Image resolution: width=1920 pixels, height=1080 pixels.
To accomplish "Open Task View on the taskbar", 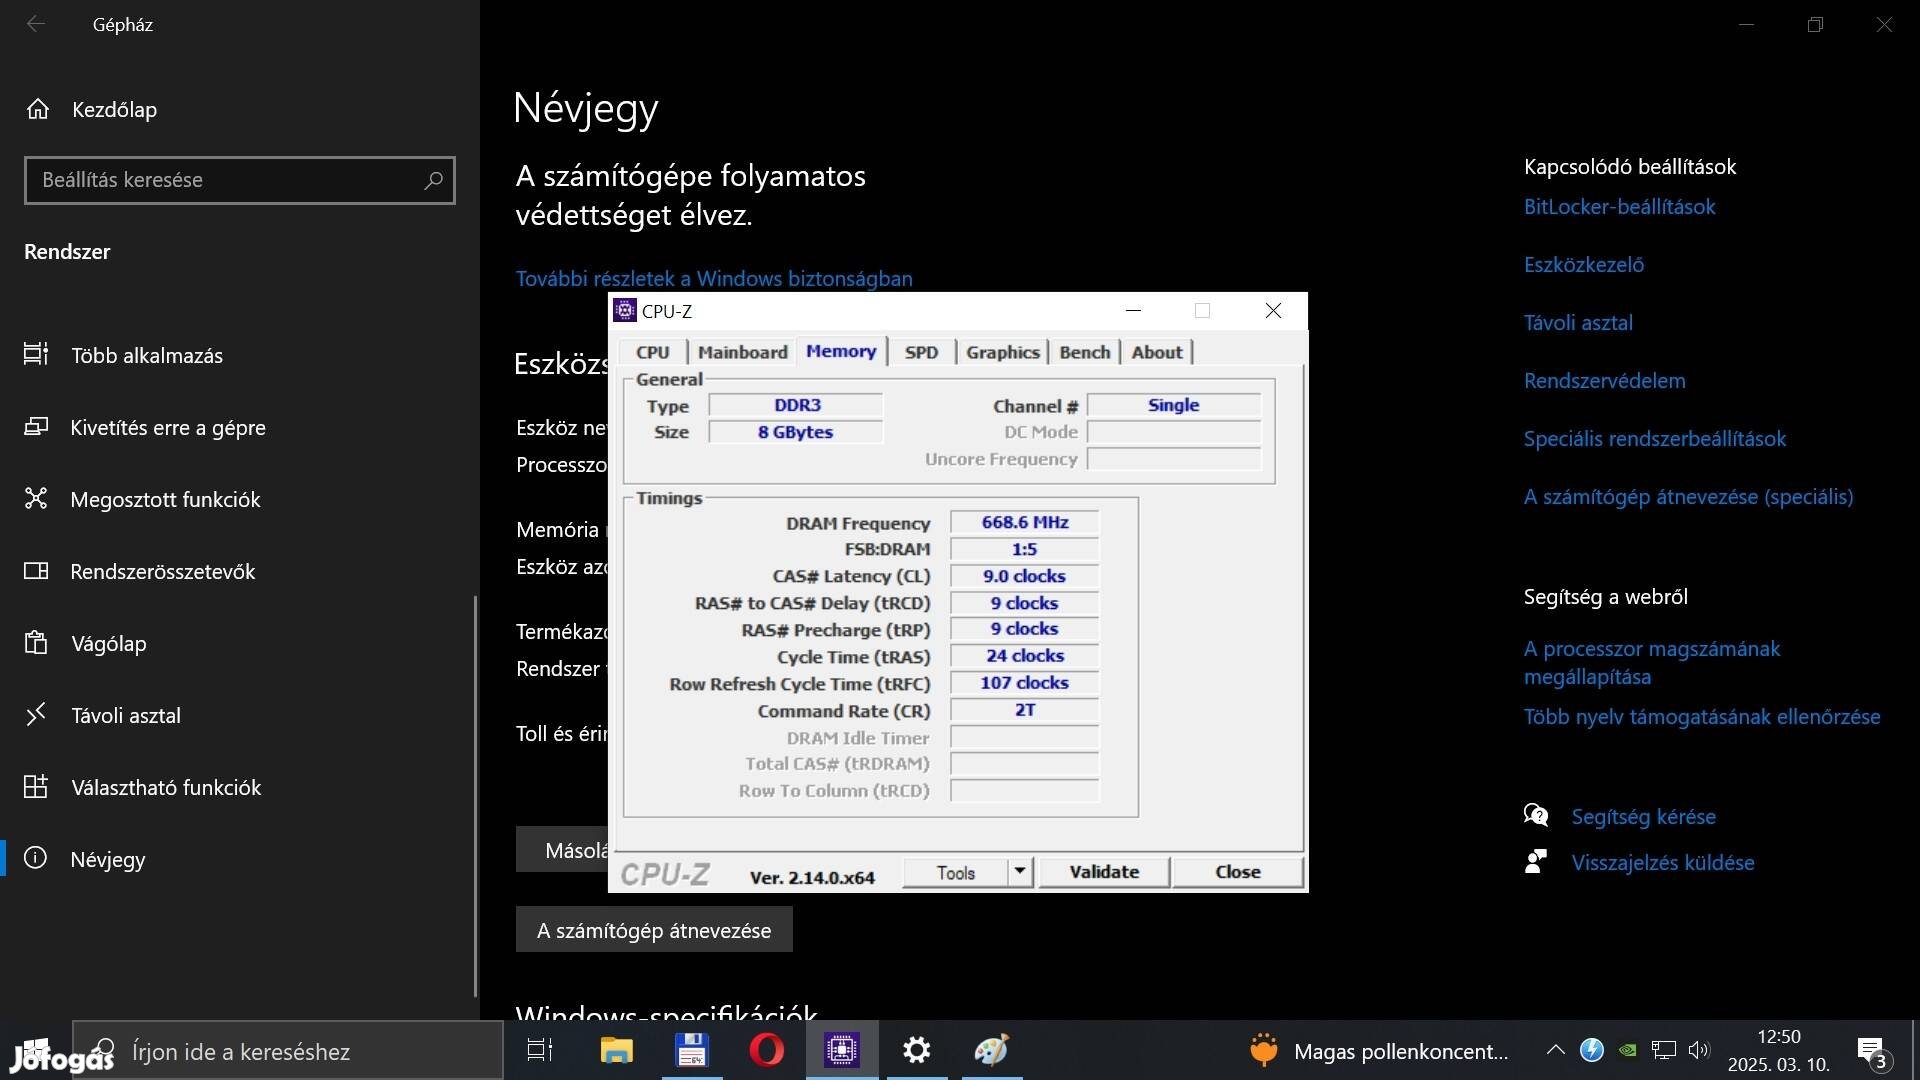I will tap(540, 1050).
